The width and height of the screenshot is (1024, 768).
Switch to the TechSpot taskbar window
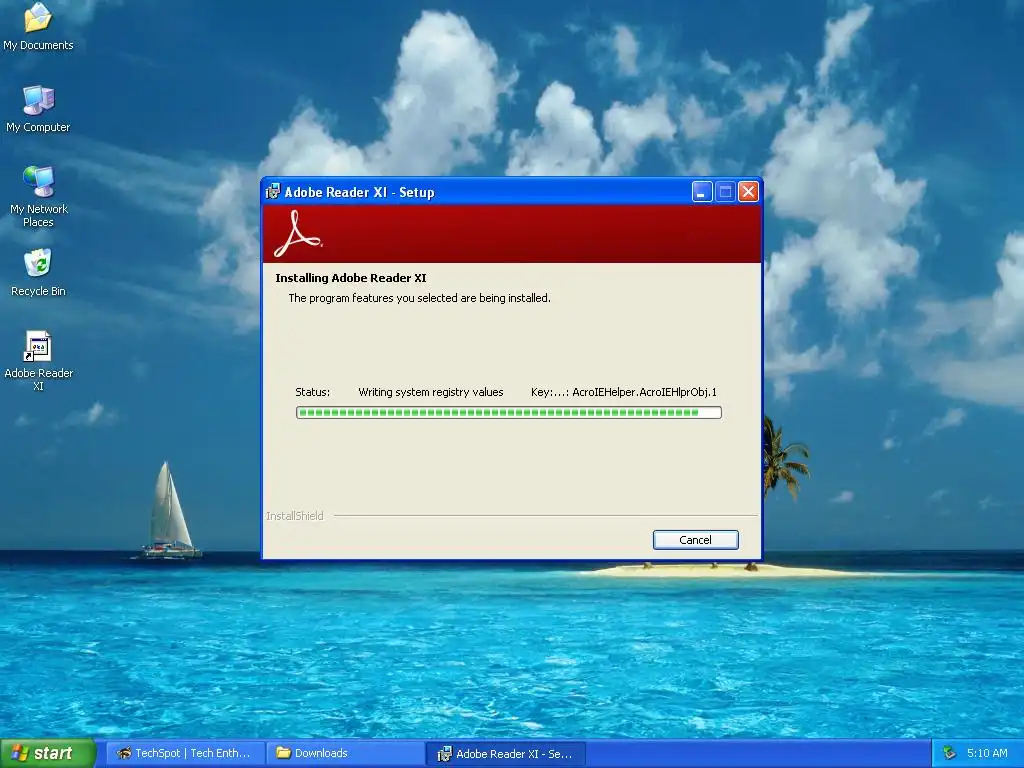tap(185, 754)
